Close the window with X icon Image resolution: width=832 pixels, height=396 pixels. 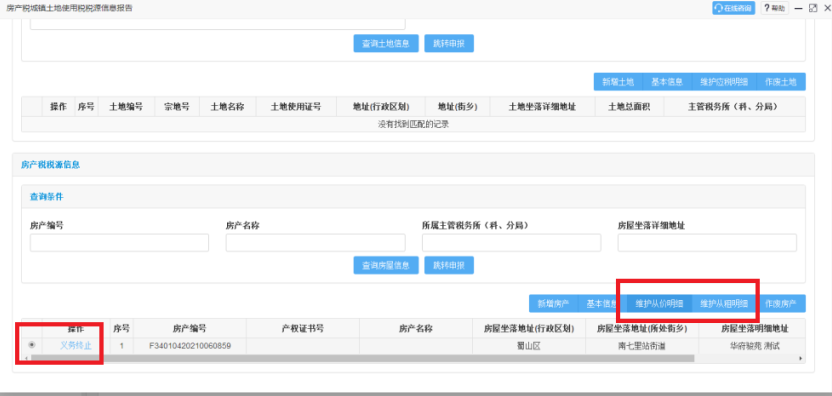click(826, 8)
